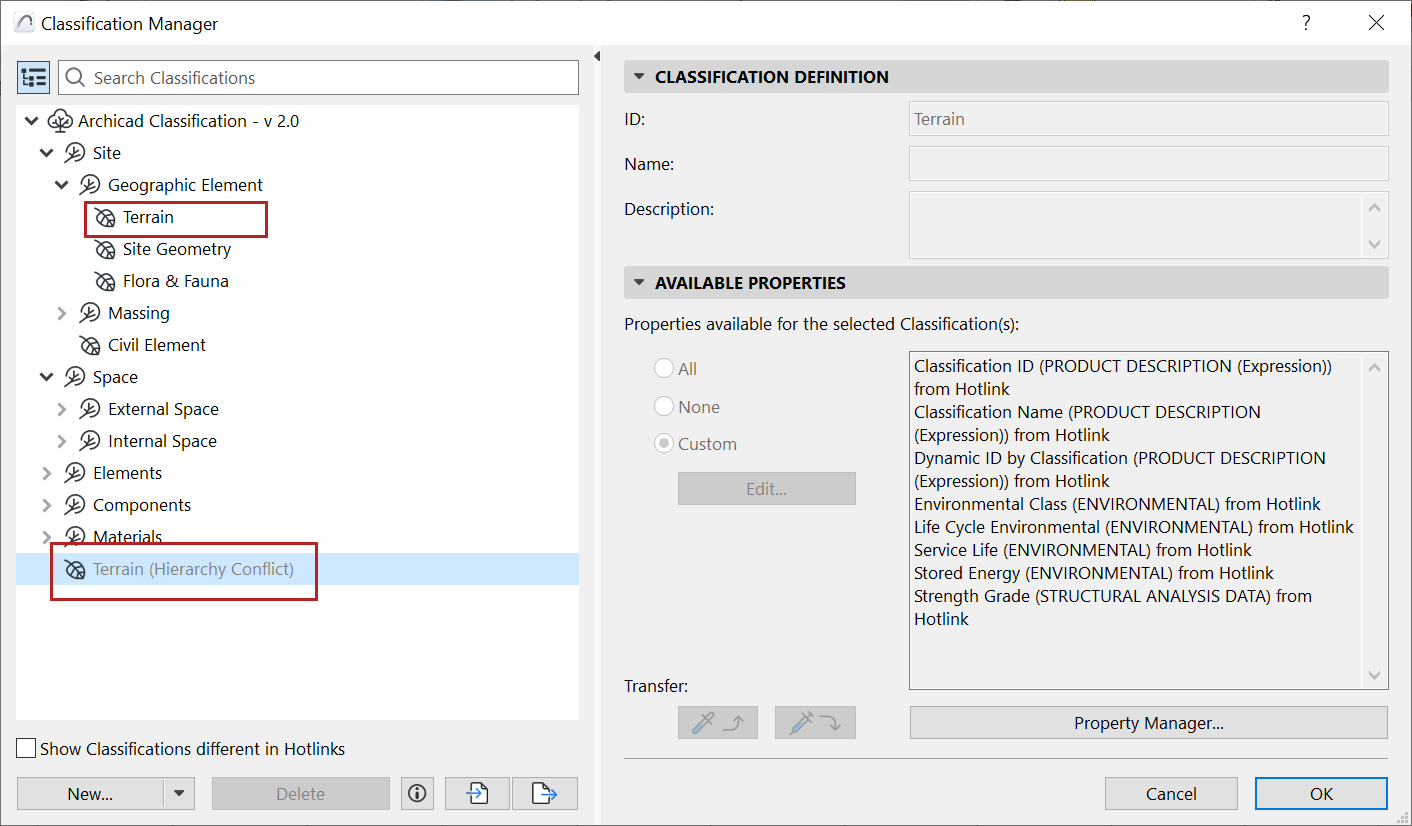Click the Site branch icon
The width and height of the screenshot is (1412, 826).
(75, 153)
